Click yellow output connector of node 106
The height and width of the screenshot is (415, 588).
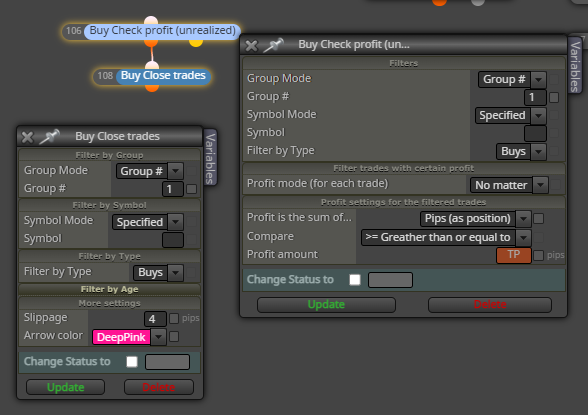[x=196, y=42]
